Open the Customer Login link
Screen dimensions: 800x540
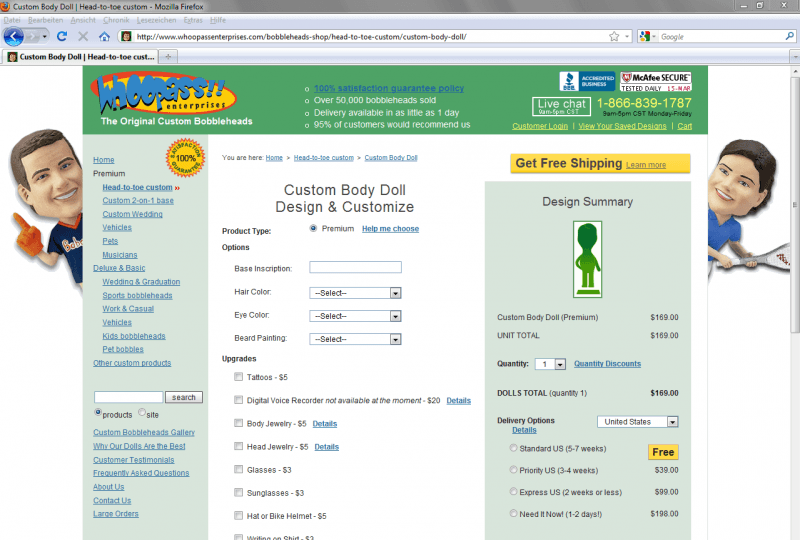tap(540, 126)
